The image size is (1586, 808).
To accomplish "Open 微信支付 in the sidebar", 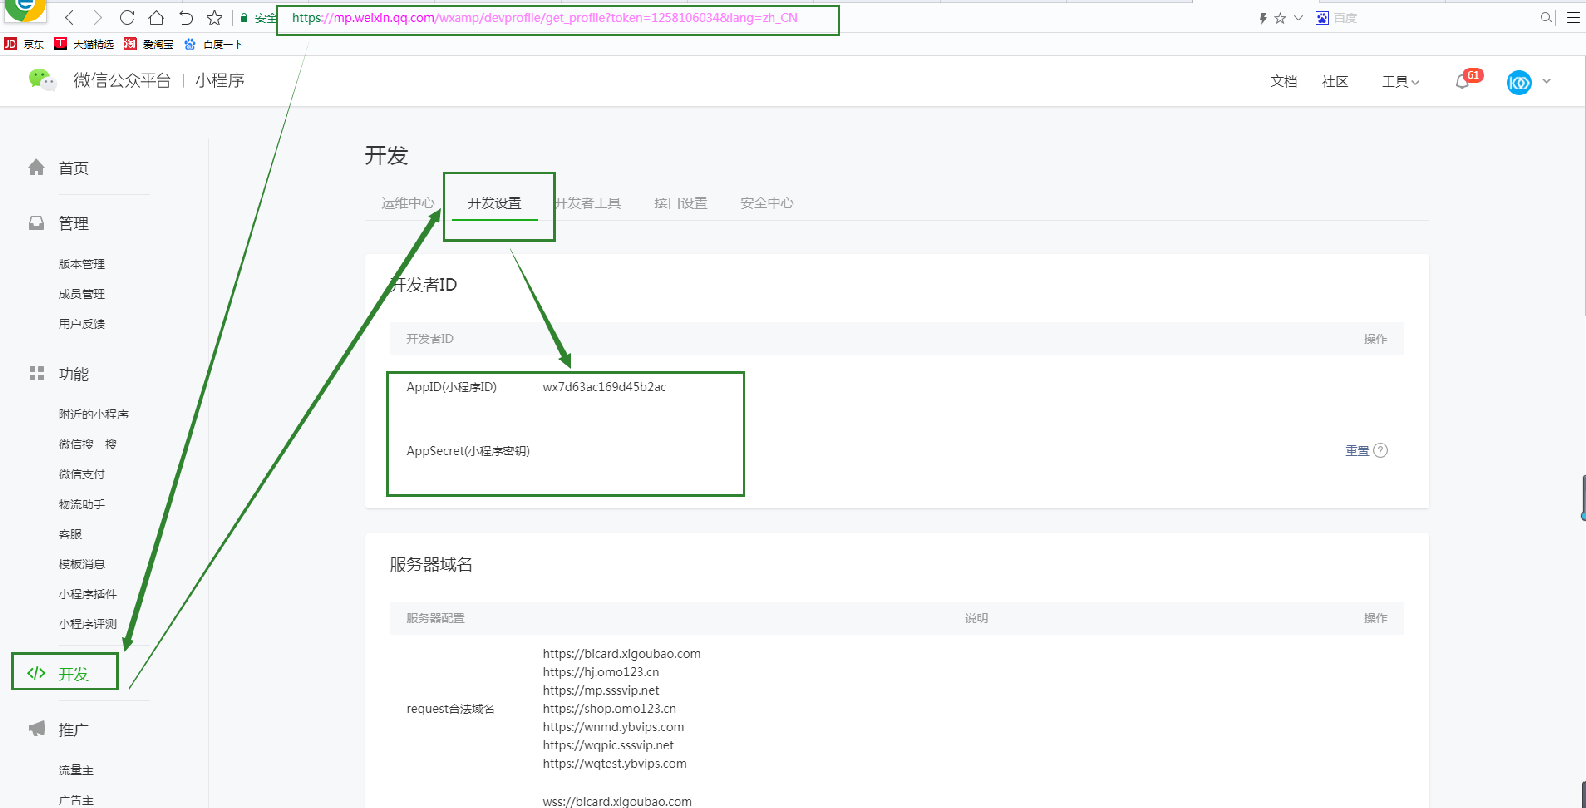I will point(82,474).
